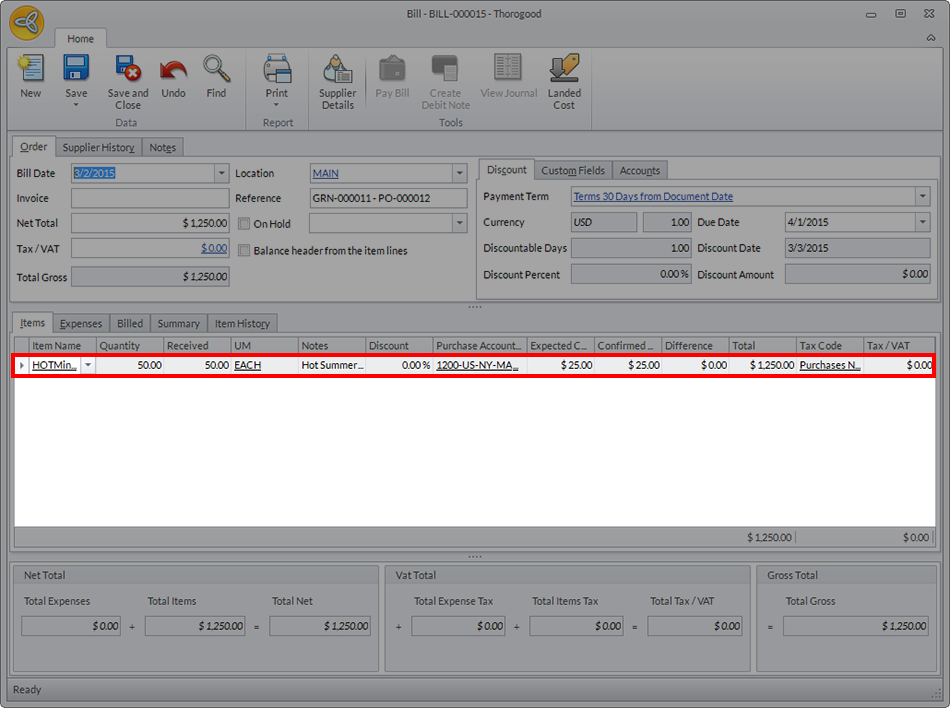Screen dimensions: 950x708
Task: Click the Save and Close icon
Action: [x=128, y=70]
